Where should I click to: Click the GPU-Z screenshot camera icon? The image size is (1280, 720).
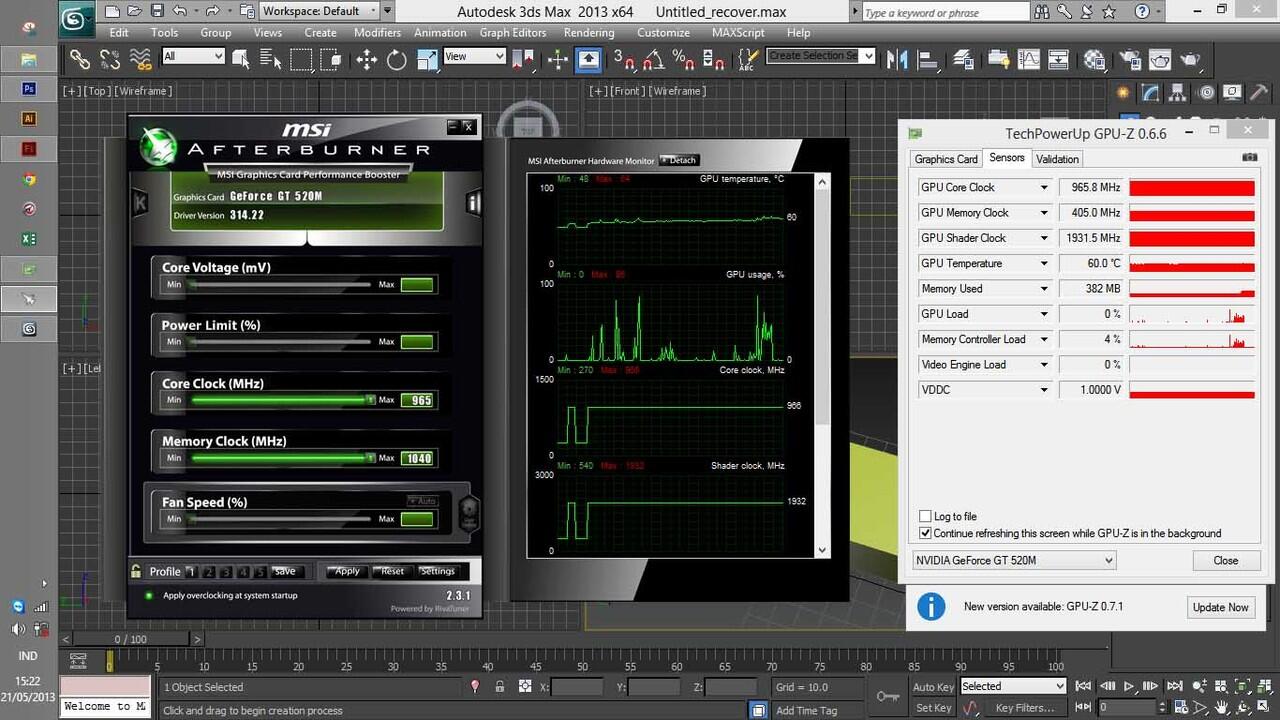[x=1249, y=158]
